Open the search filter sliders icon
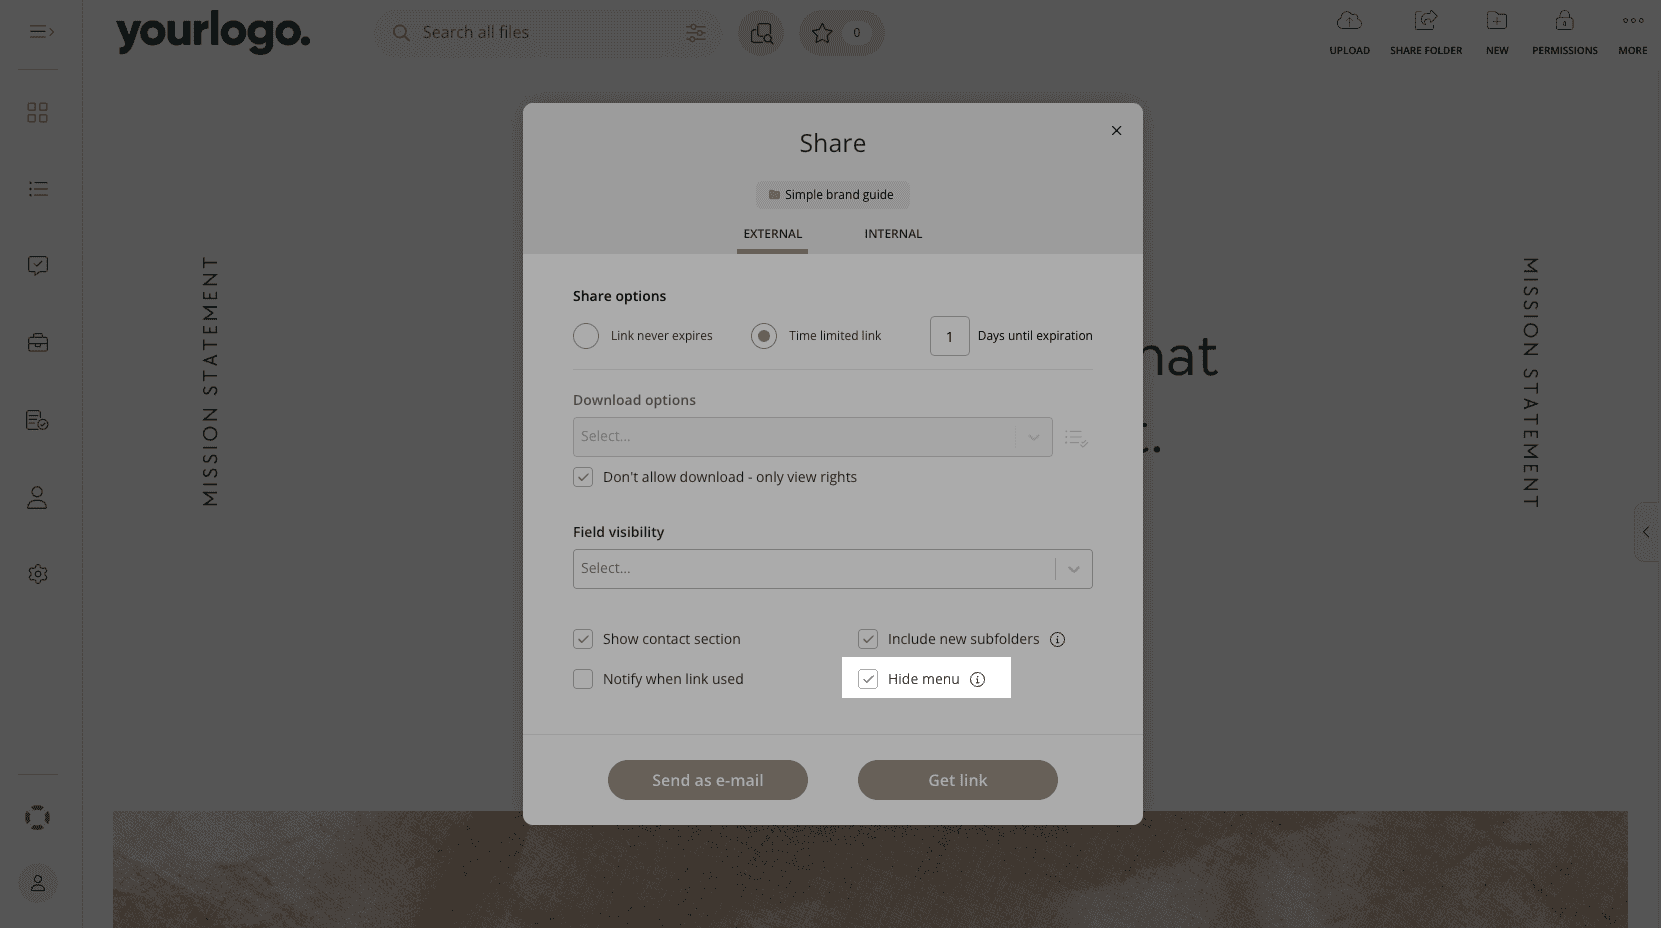1661x928 pixels. pos(696,32)
